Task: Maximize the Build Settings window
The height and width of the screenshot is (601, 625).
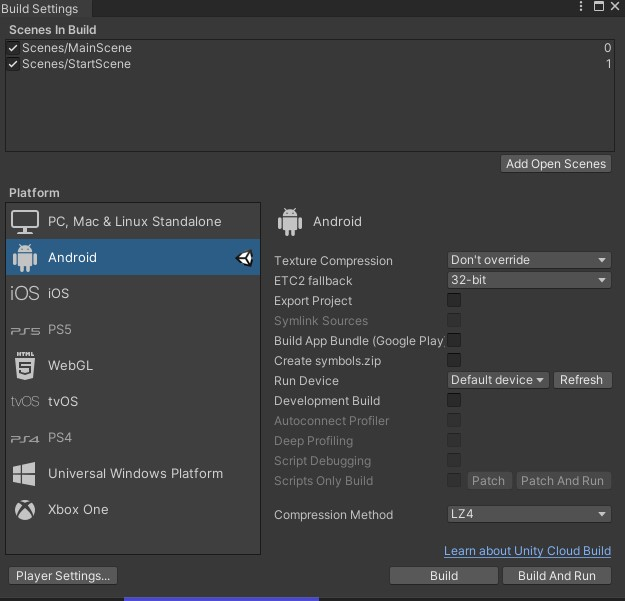Action: [x=599, y=6]
